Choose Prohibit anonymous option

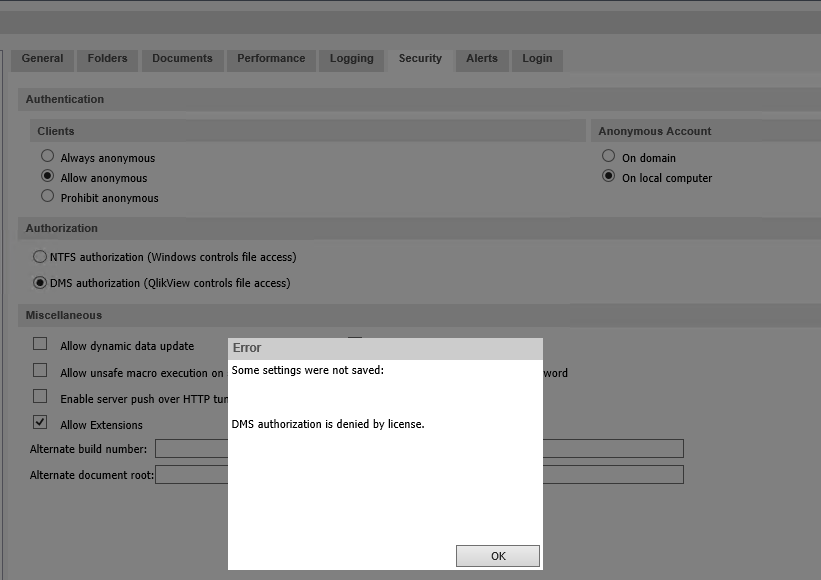48,196
